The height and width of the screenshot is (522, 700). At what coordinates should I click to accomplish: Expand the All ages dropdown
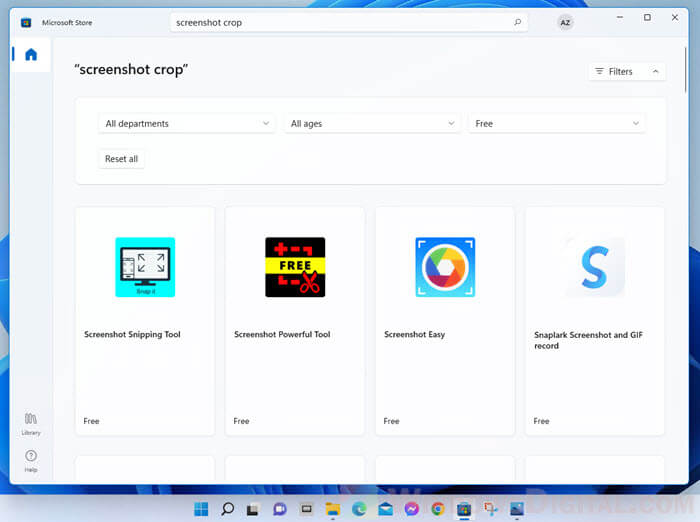click(x=372, y=124)
